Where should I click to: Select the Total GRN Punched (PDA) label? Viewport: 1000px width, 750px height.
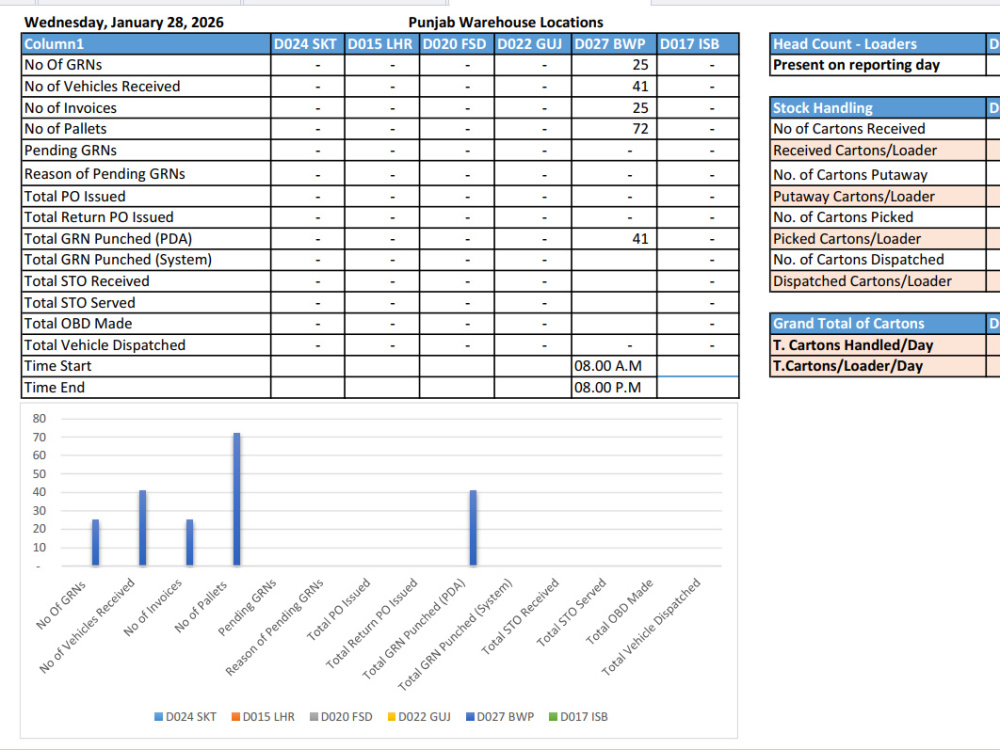146,239
